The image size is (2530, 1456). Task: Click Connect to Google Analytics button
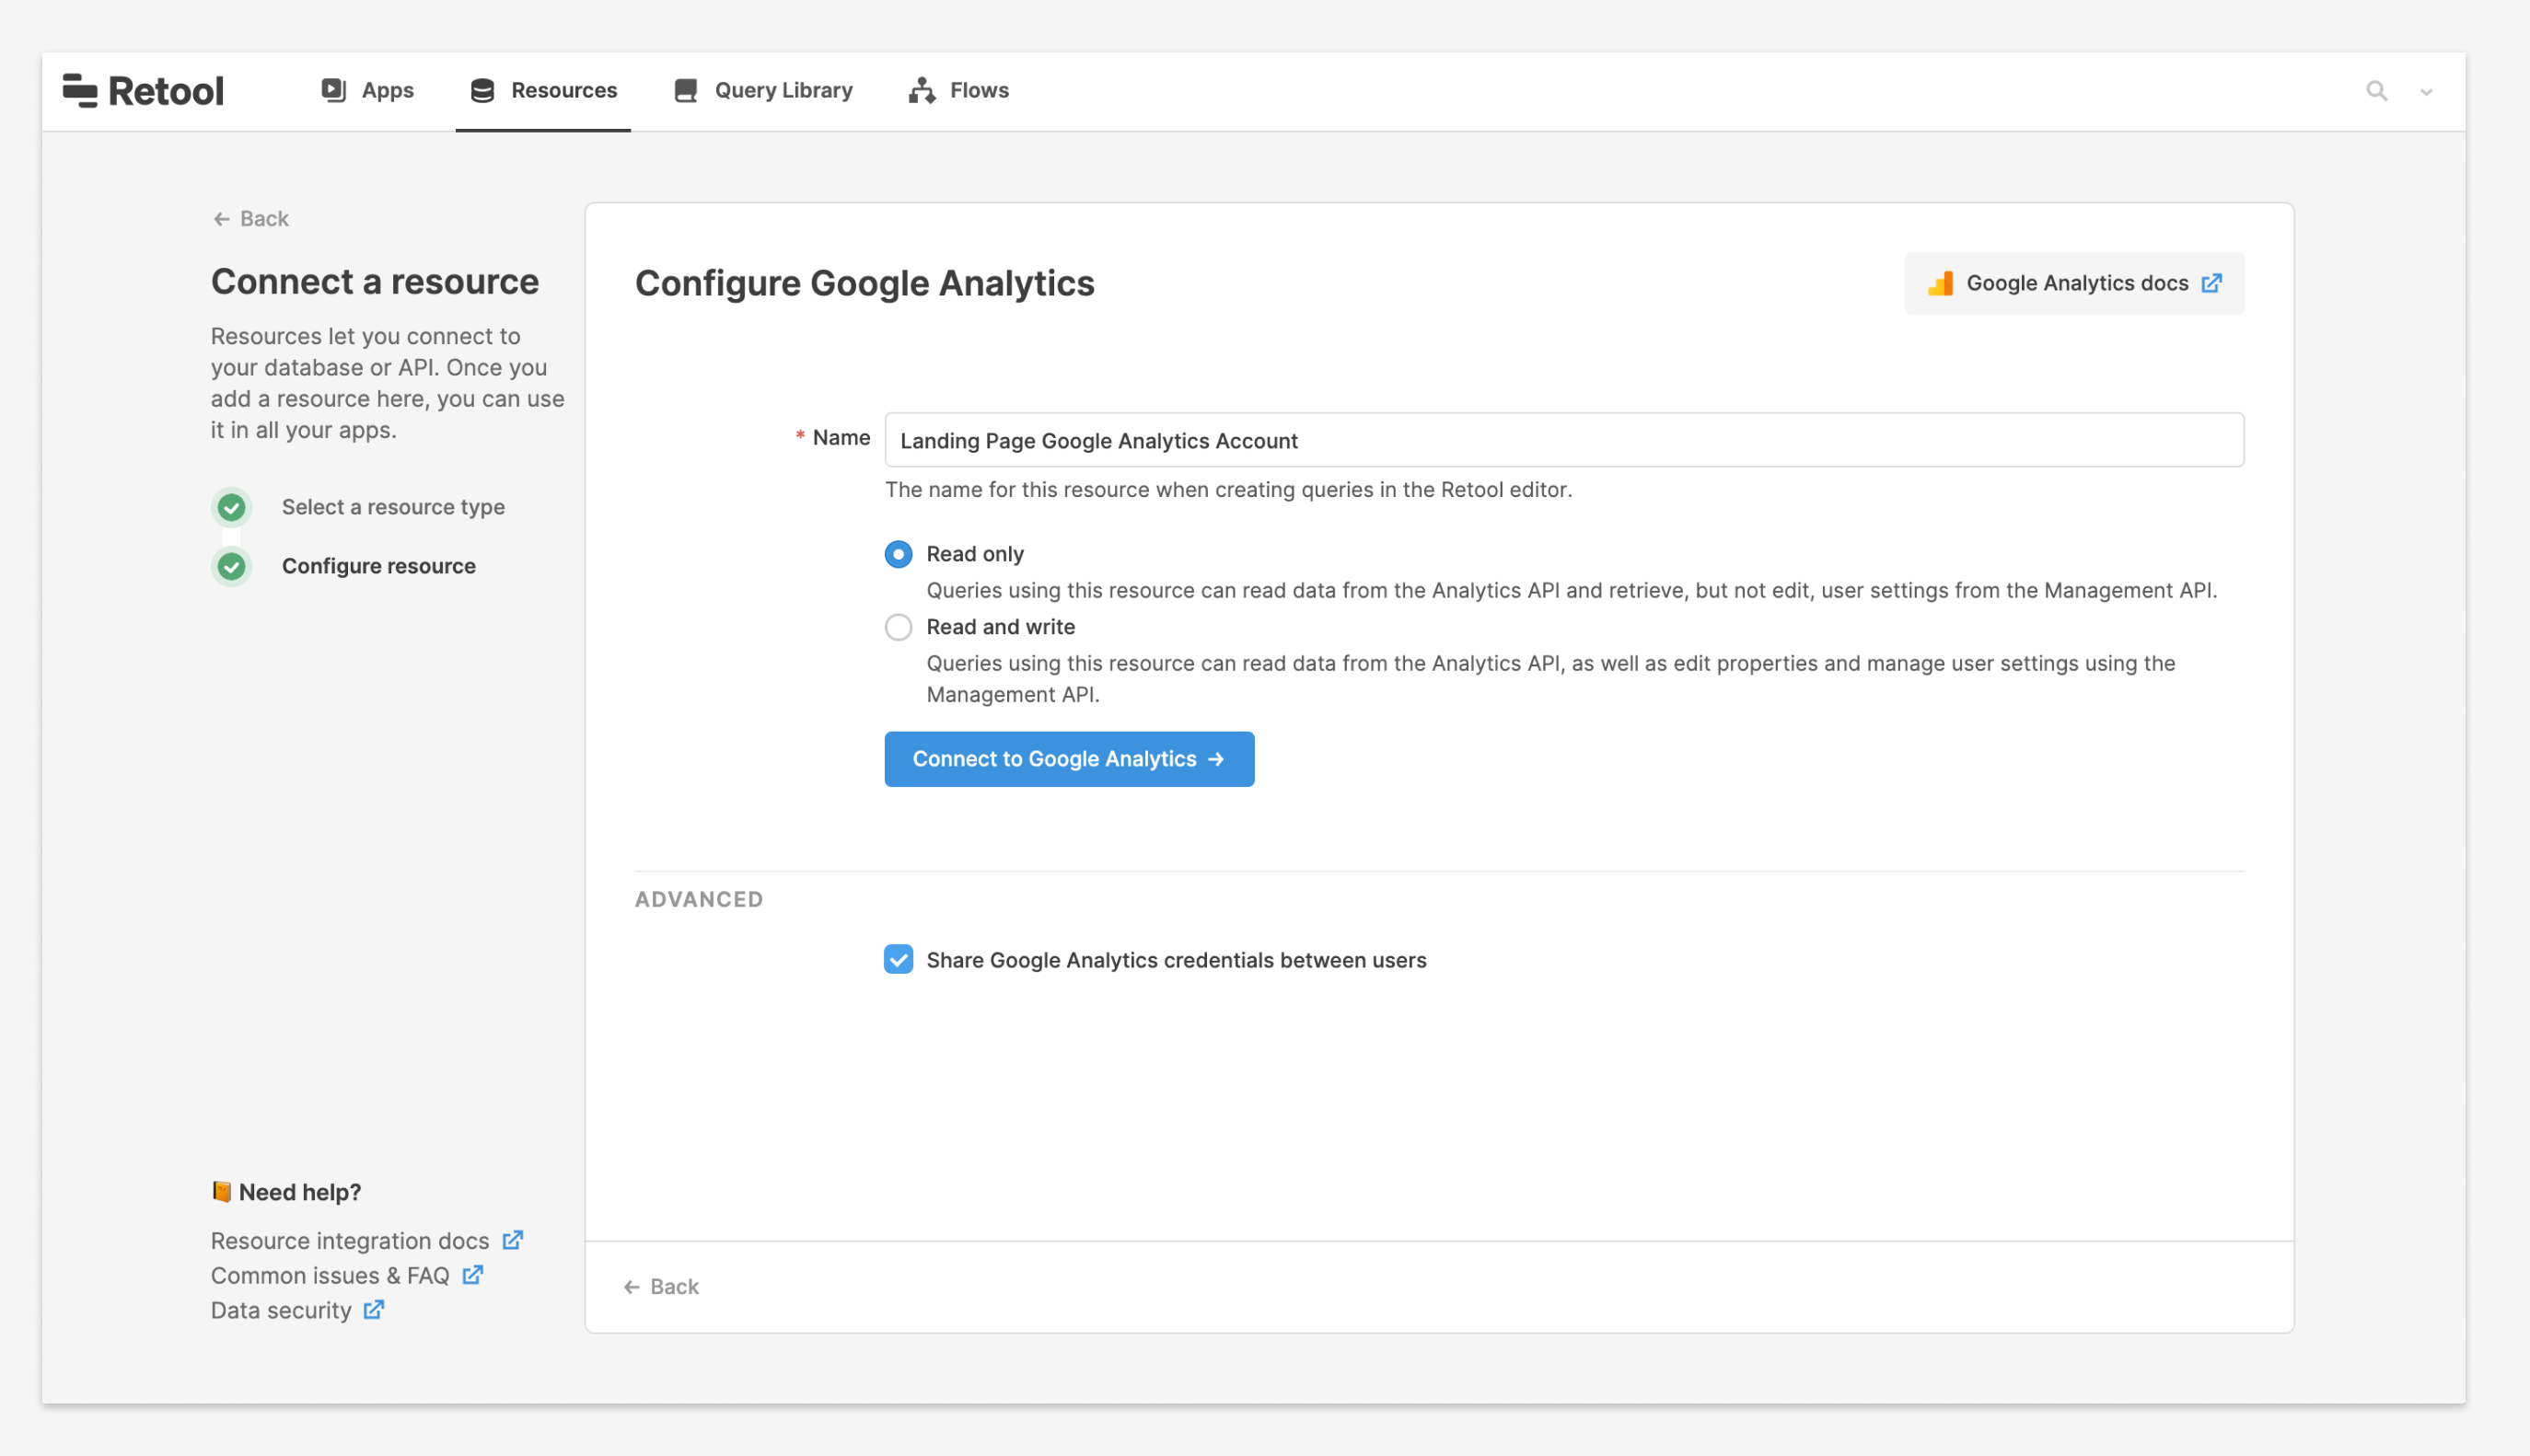coord(1068,759)
